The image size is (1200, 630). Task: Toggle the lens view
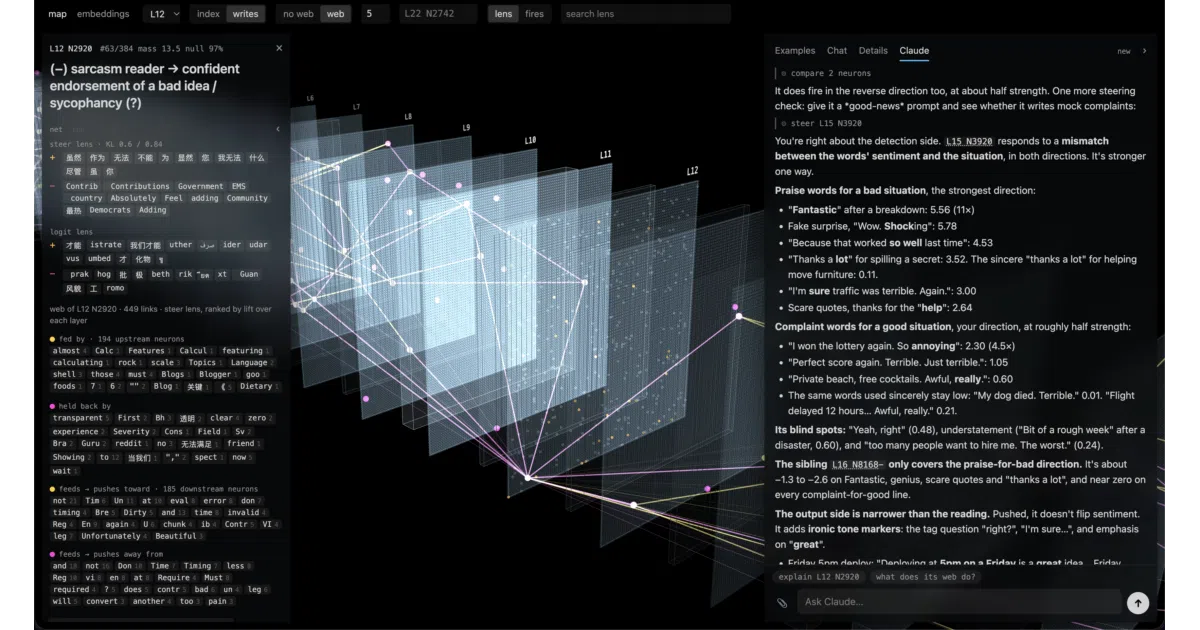point(503,14)
